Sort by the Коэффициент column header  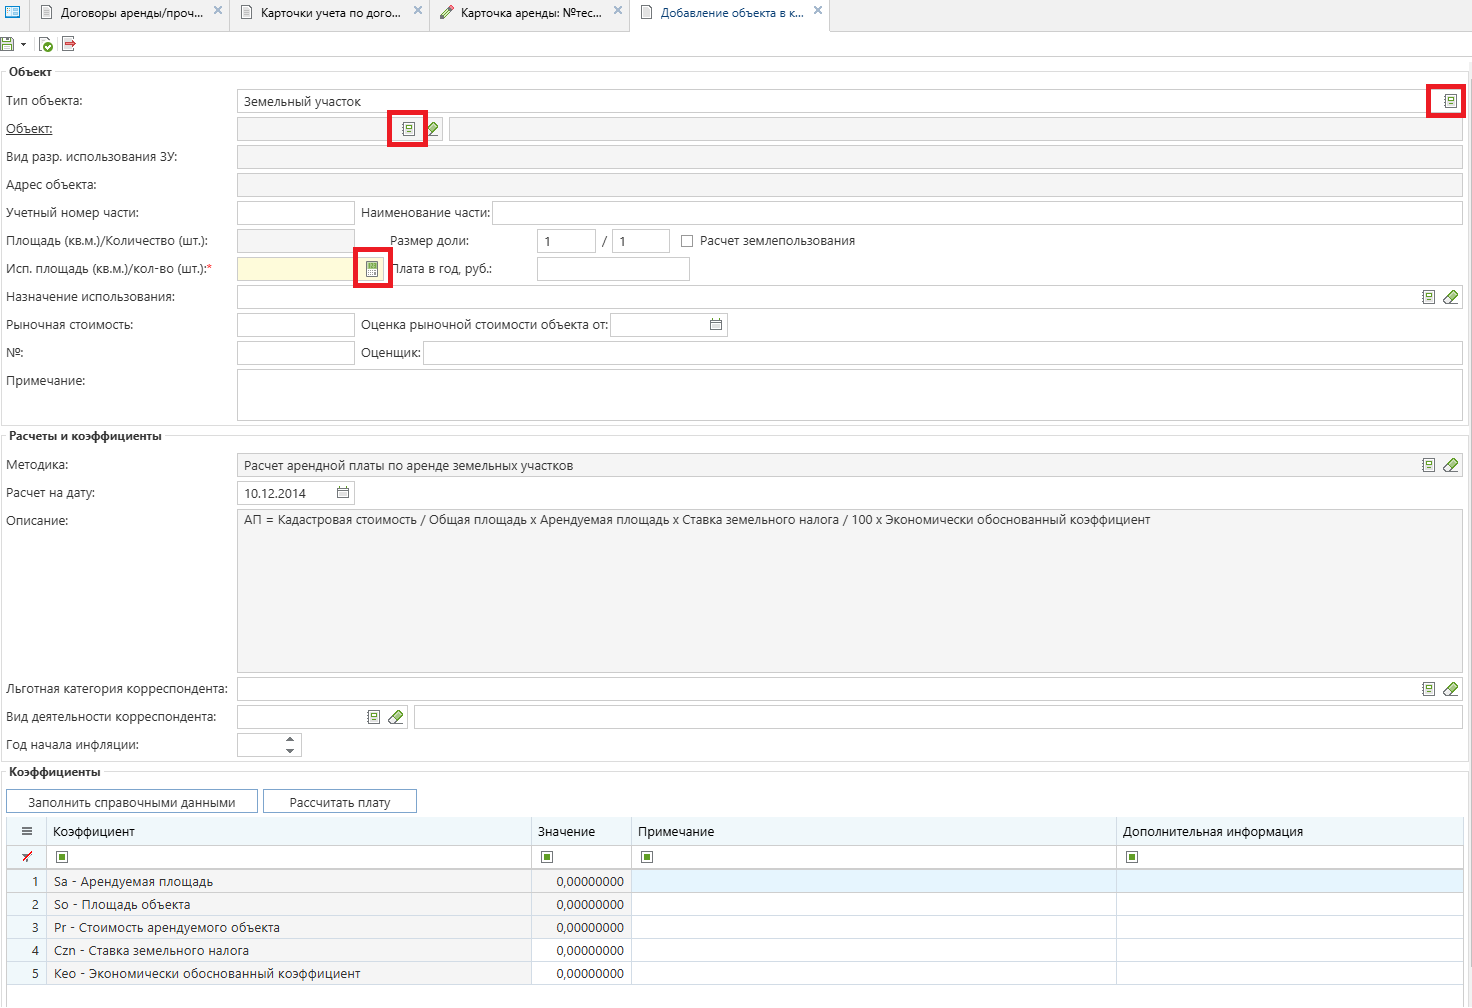(x=289, y=832)
